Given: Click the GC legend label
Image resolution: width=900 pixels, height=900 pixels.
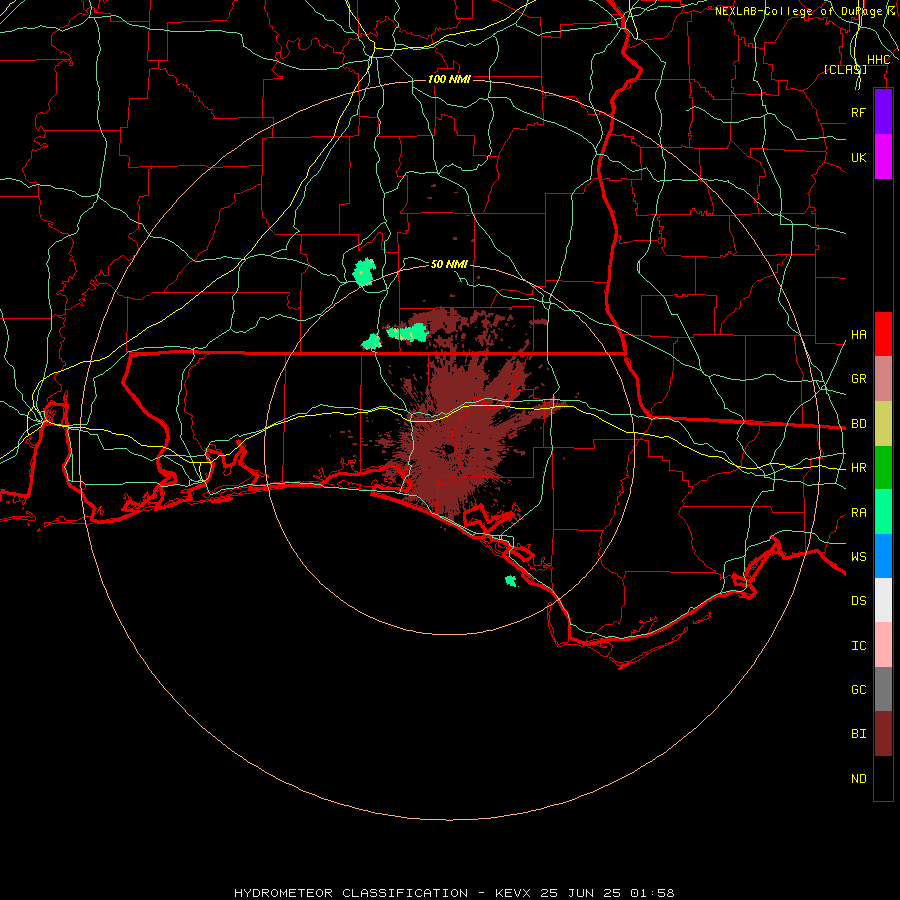Looking at the screenshot, I should click(858, 690).
